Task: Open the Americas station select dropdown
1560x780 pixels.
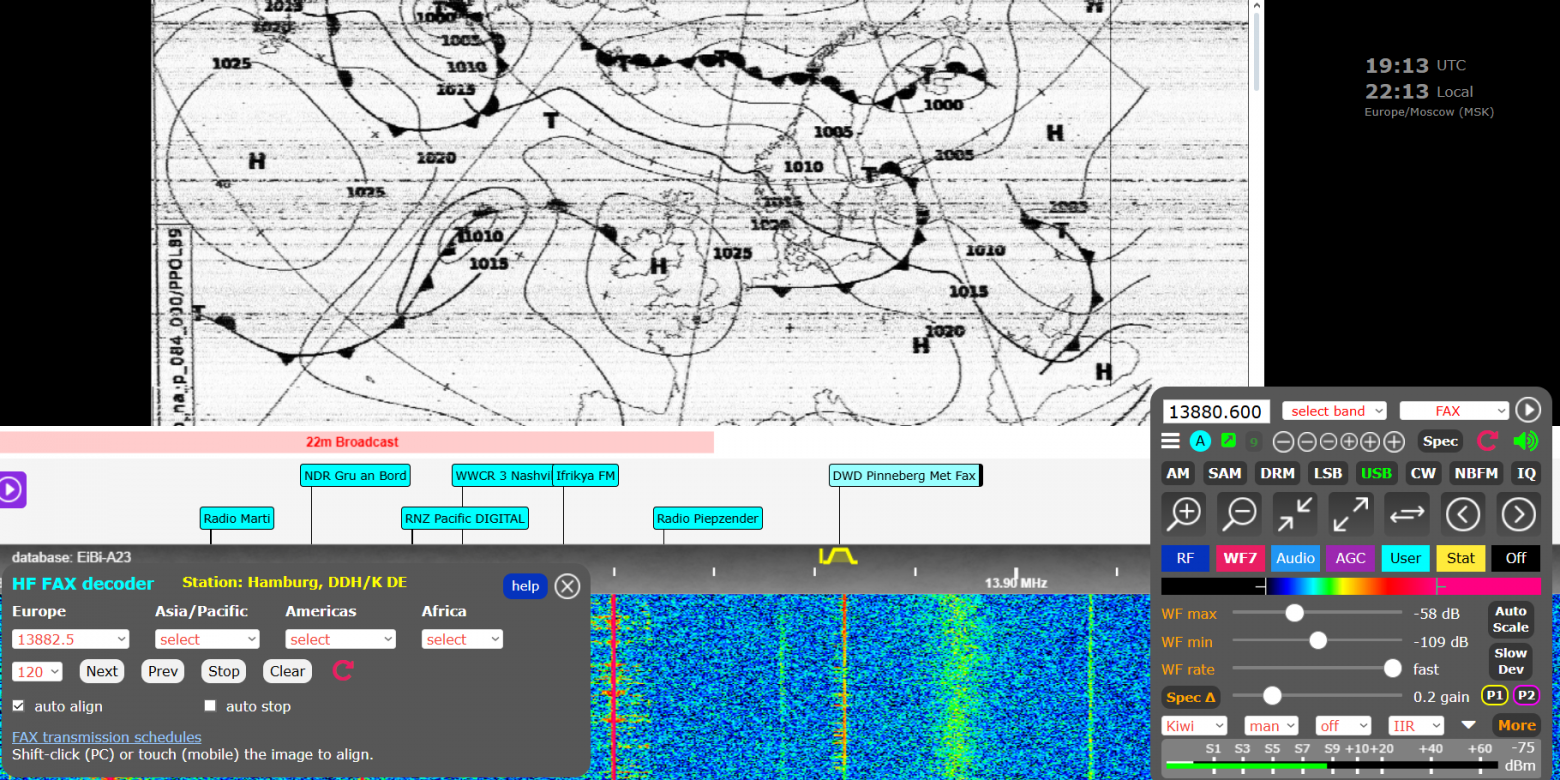Action: pos(340,638)
